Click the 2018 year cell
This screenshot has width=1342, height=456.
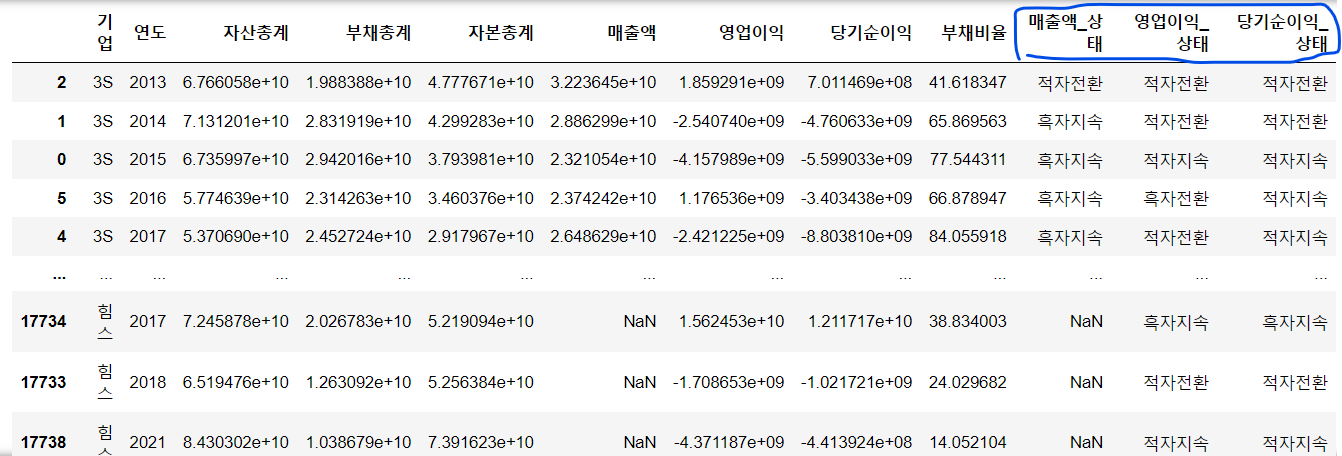coord(148,382)
